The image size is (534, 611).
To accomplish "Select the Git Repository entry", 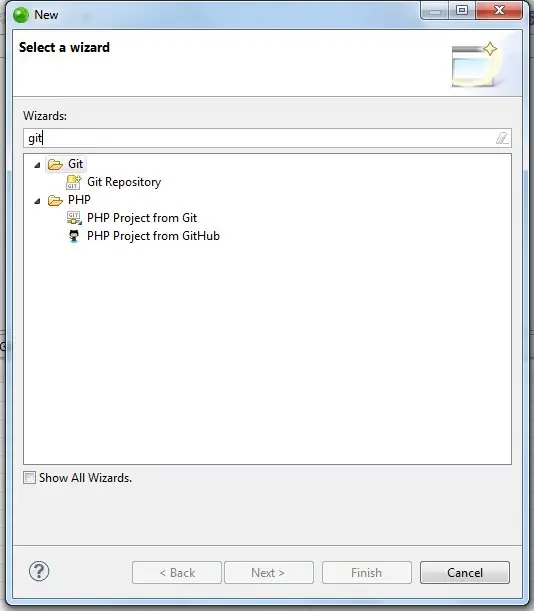I will pyautogui.click(x=124, y=182).
